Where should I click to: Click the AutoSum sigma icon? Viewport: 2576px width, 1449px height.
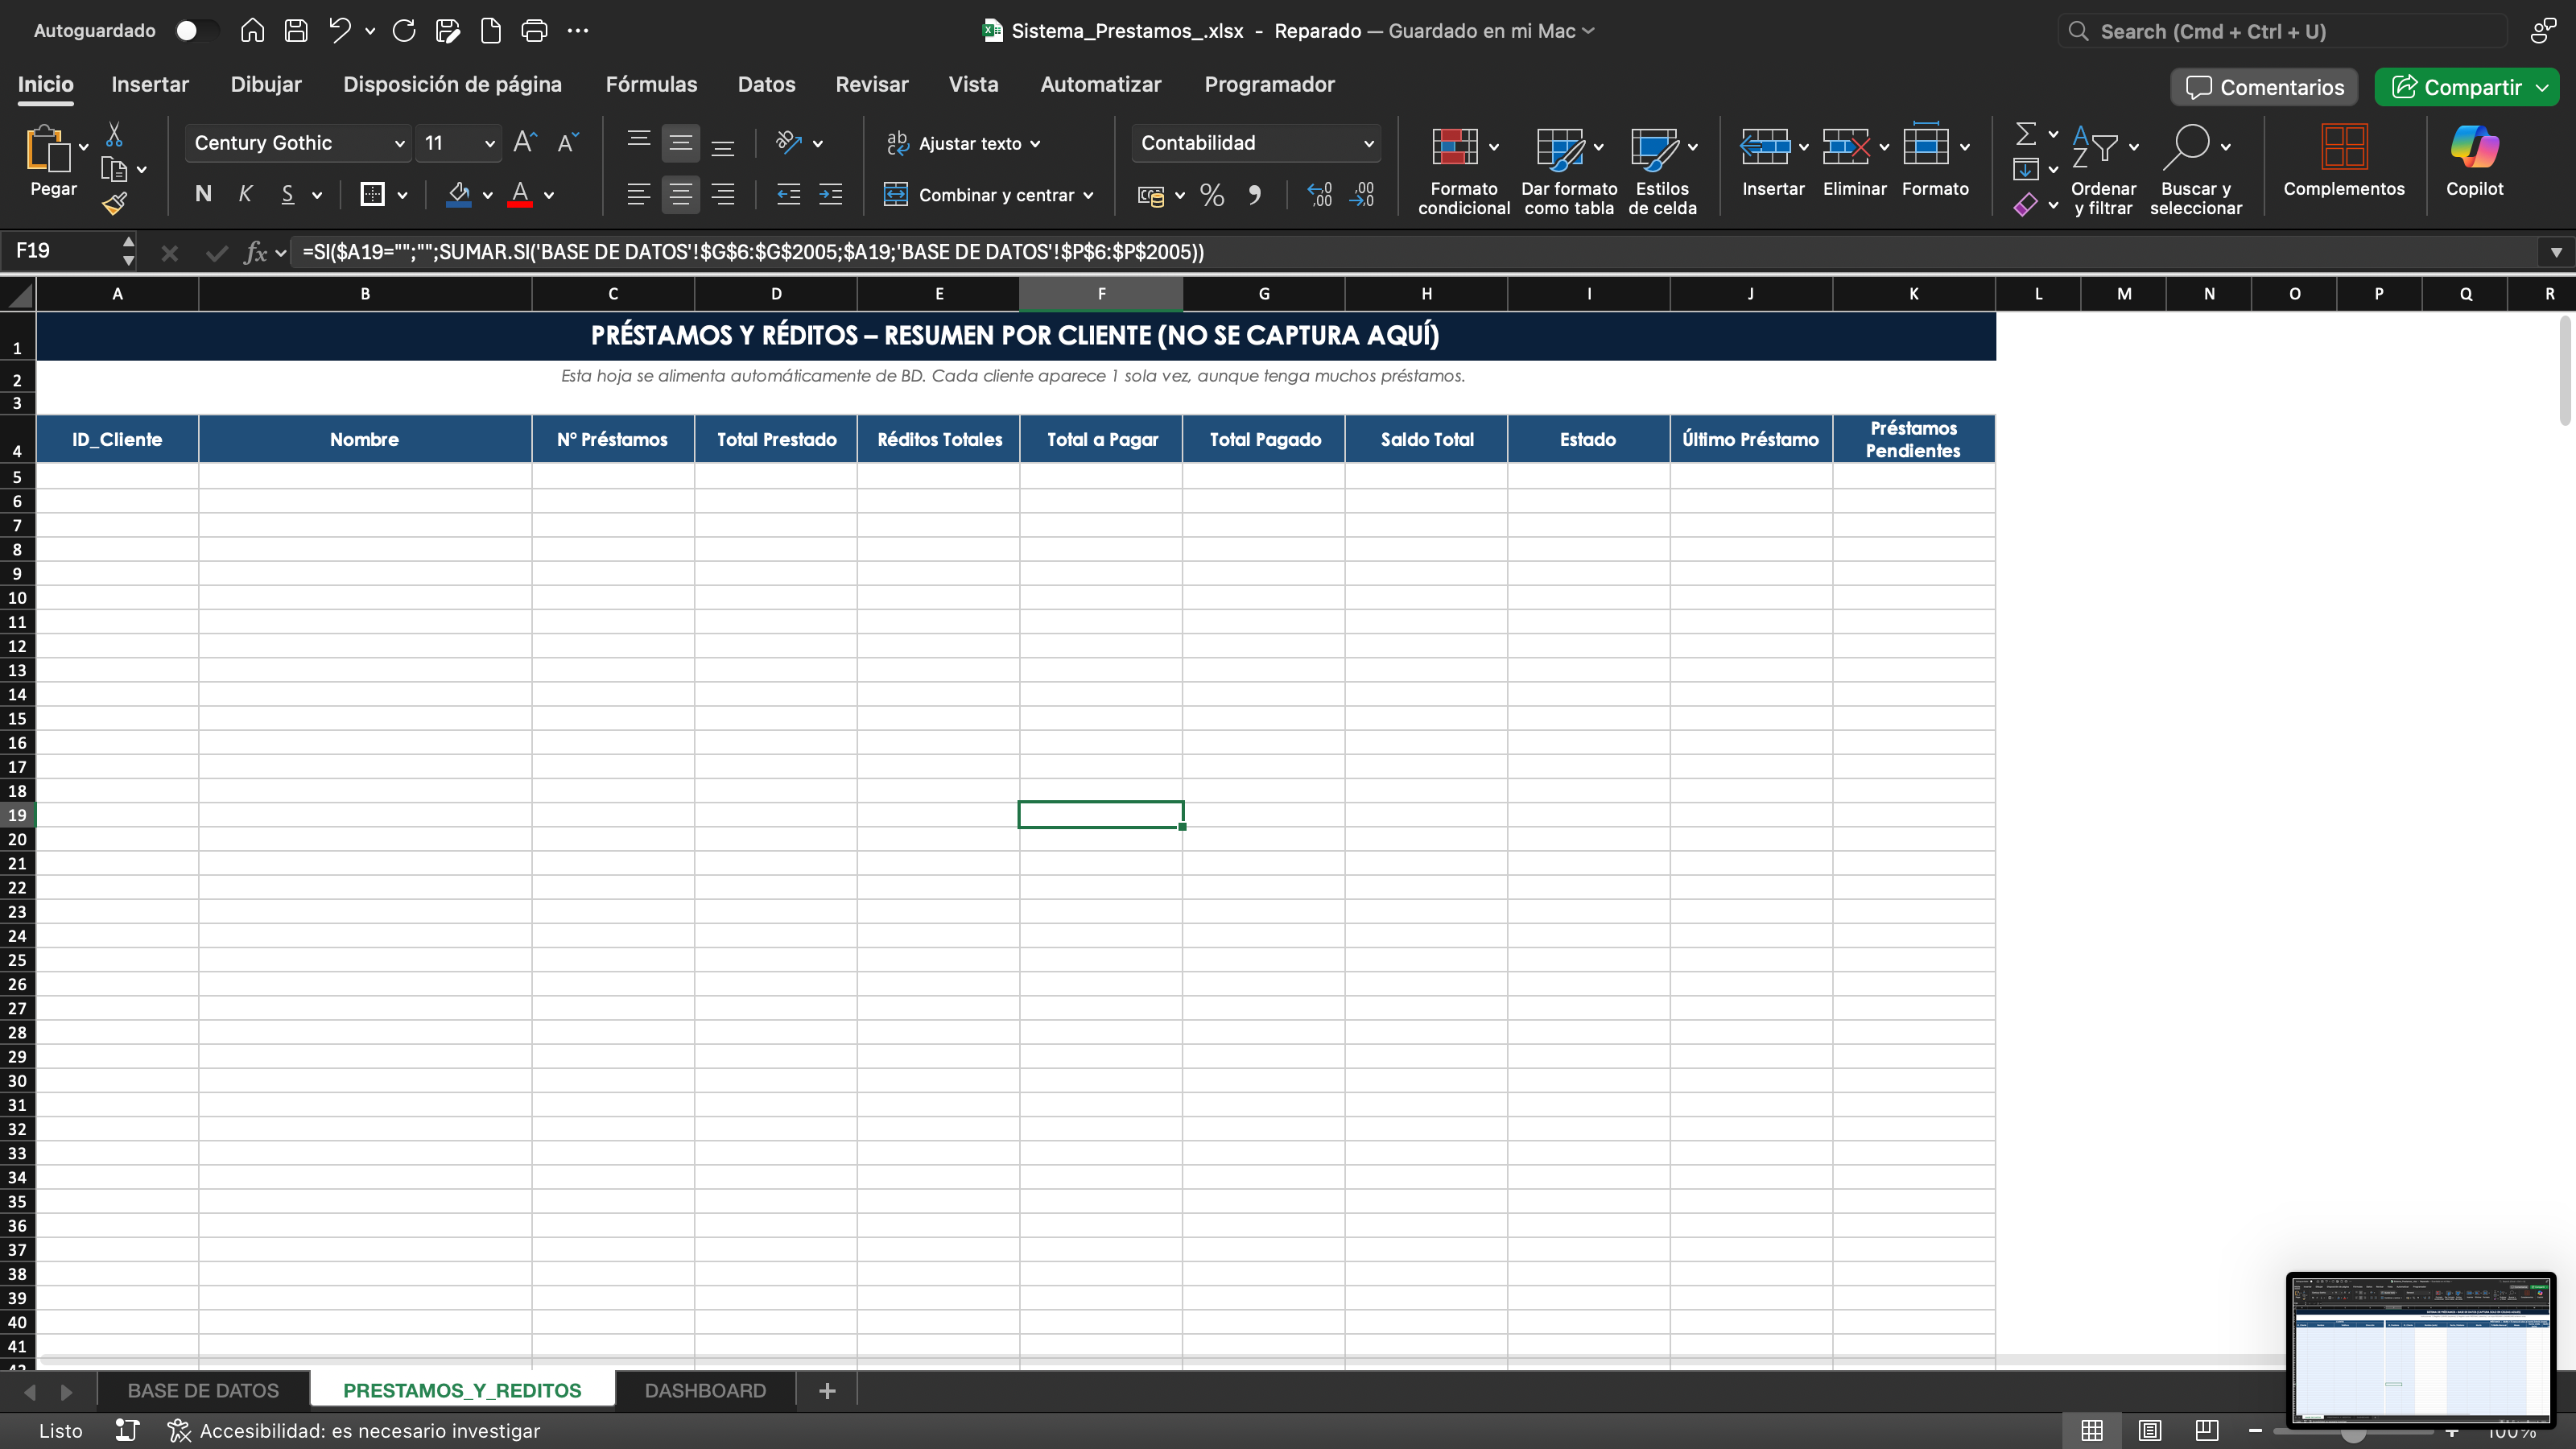click(x=2025, y=134)
